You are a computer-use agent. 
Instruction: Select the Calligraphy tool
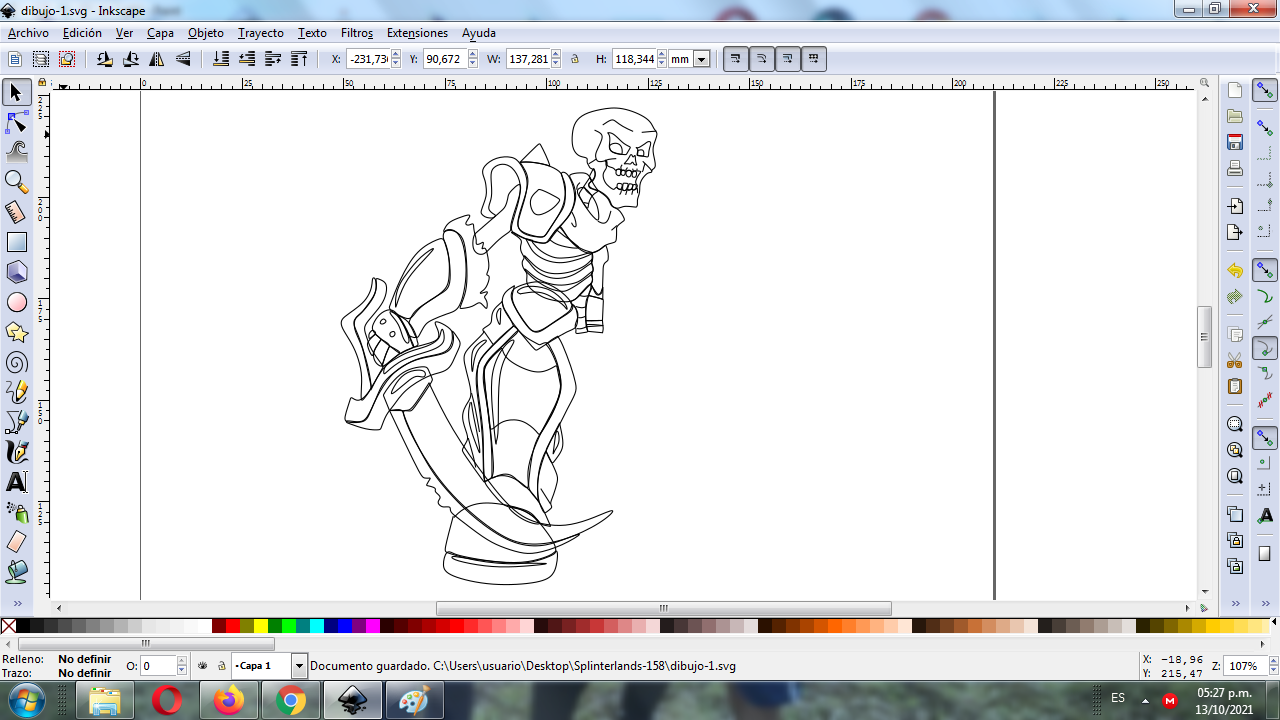click(16, 452)
